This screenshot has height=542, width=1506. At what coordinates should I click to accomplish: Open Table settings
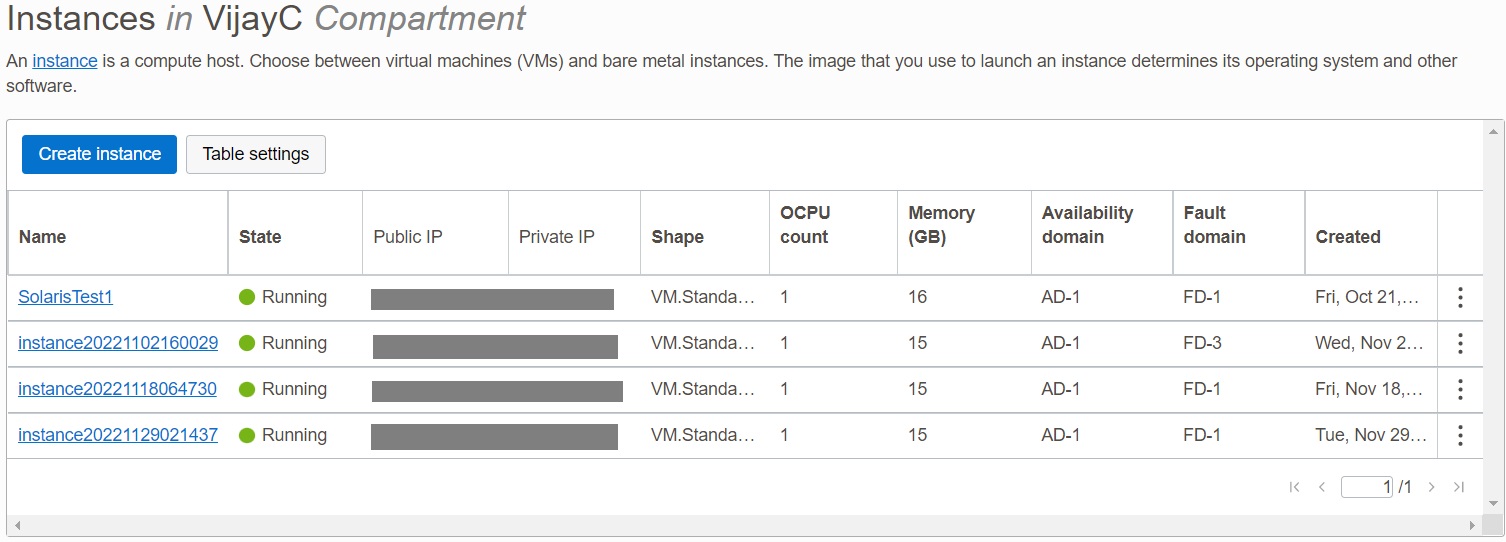(256, 154)
